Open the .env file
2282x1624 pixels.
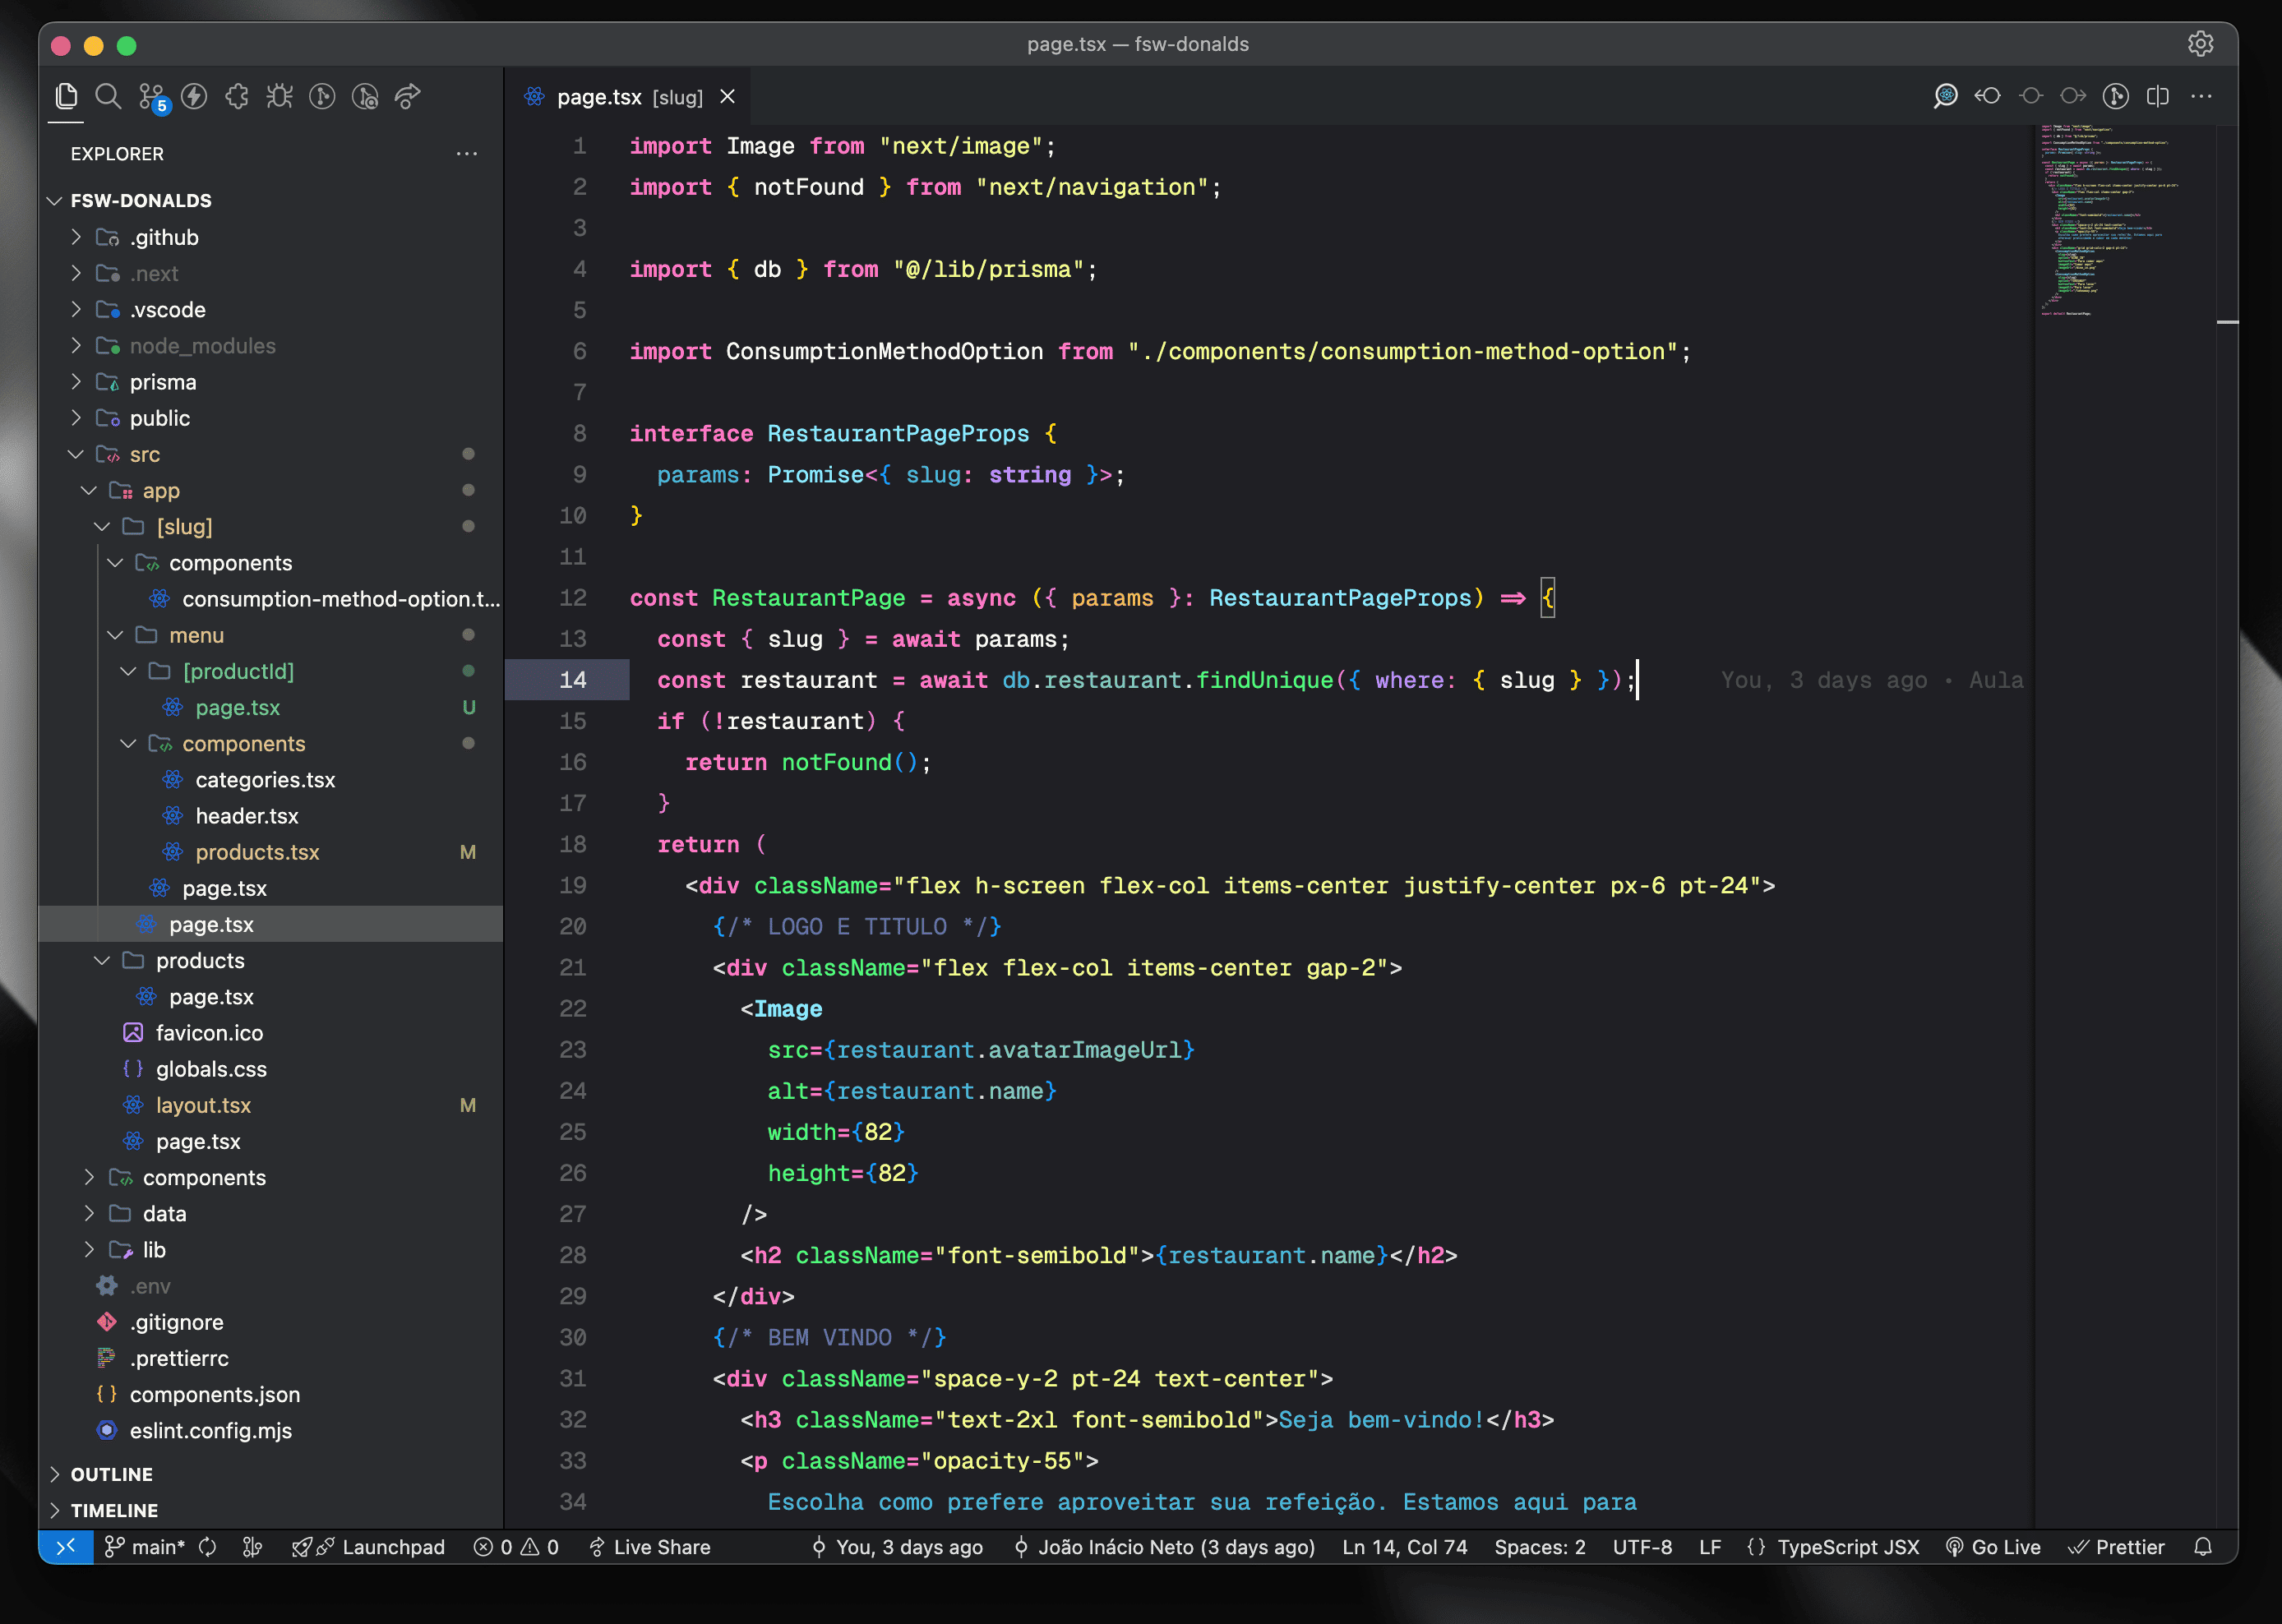coord(150,1286)
